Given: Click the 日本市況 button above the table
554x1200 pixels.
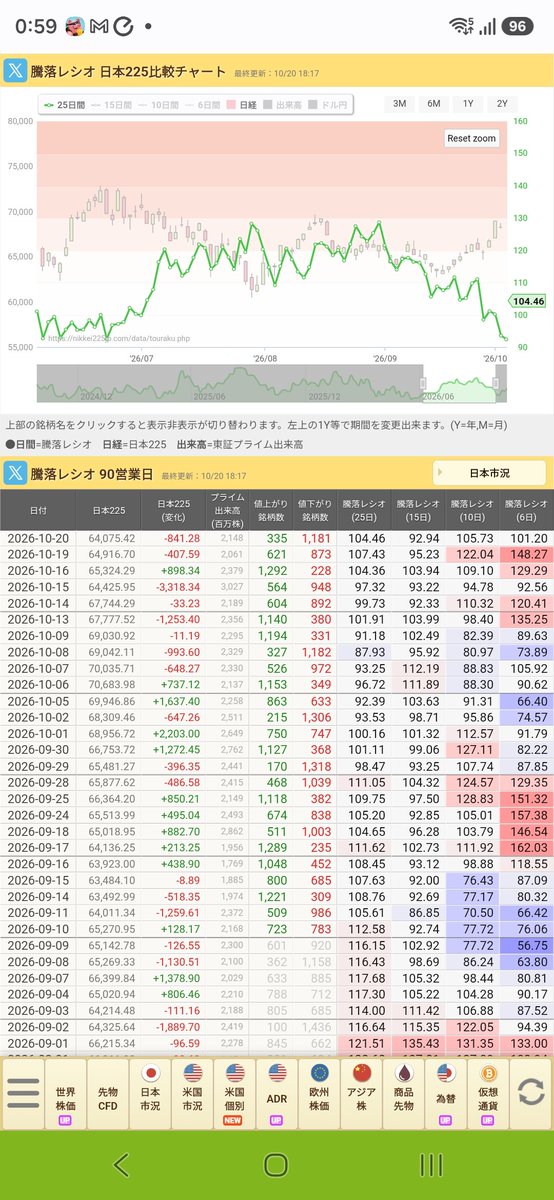Looking at the screenshot, I should click(489, 473).
